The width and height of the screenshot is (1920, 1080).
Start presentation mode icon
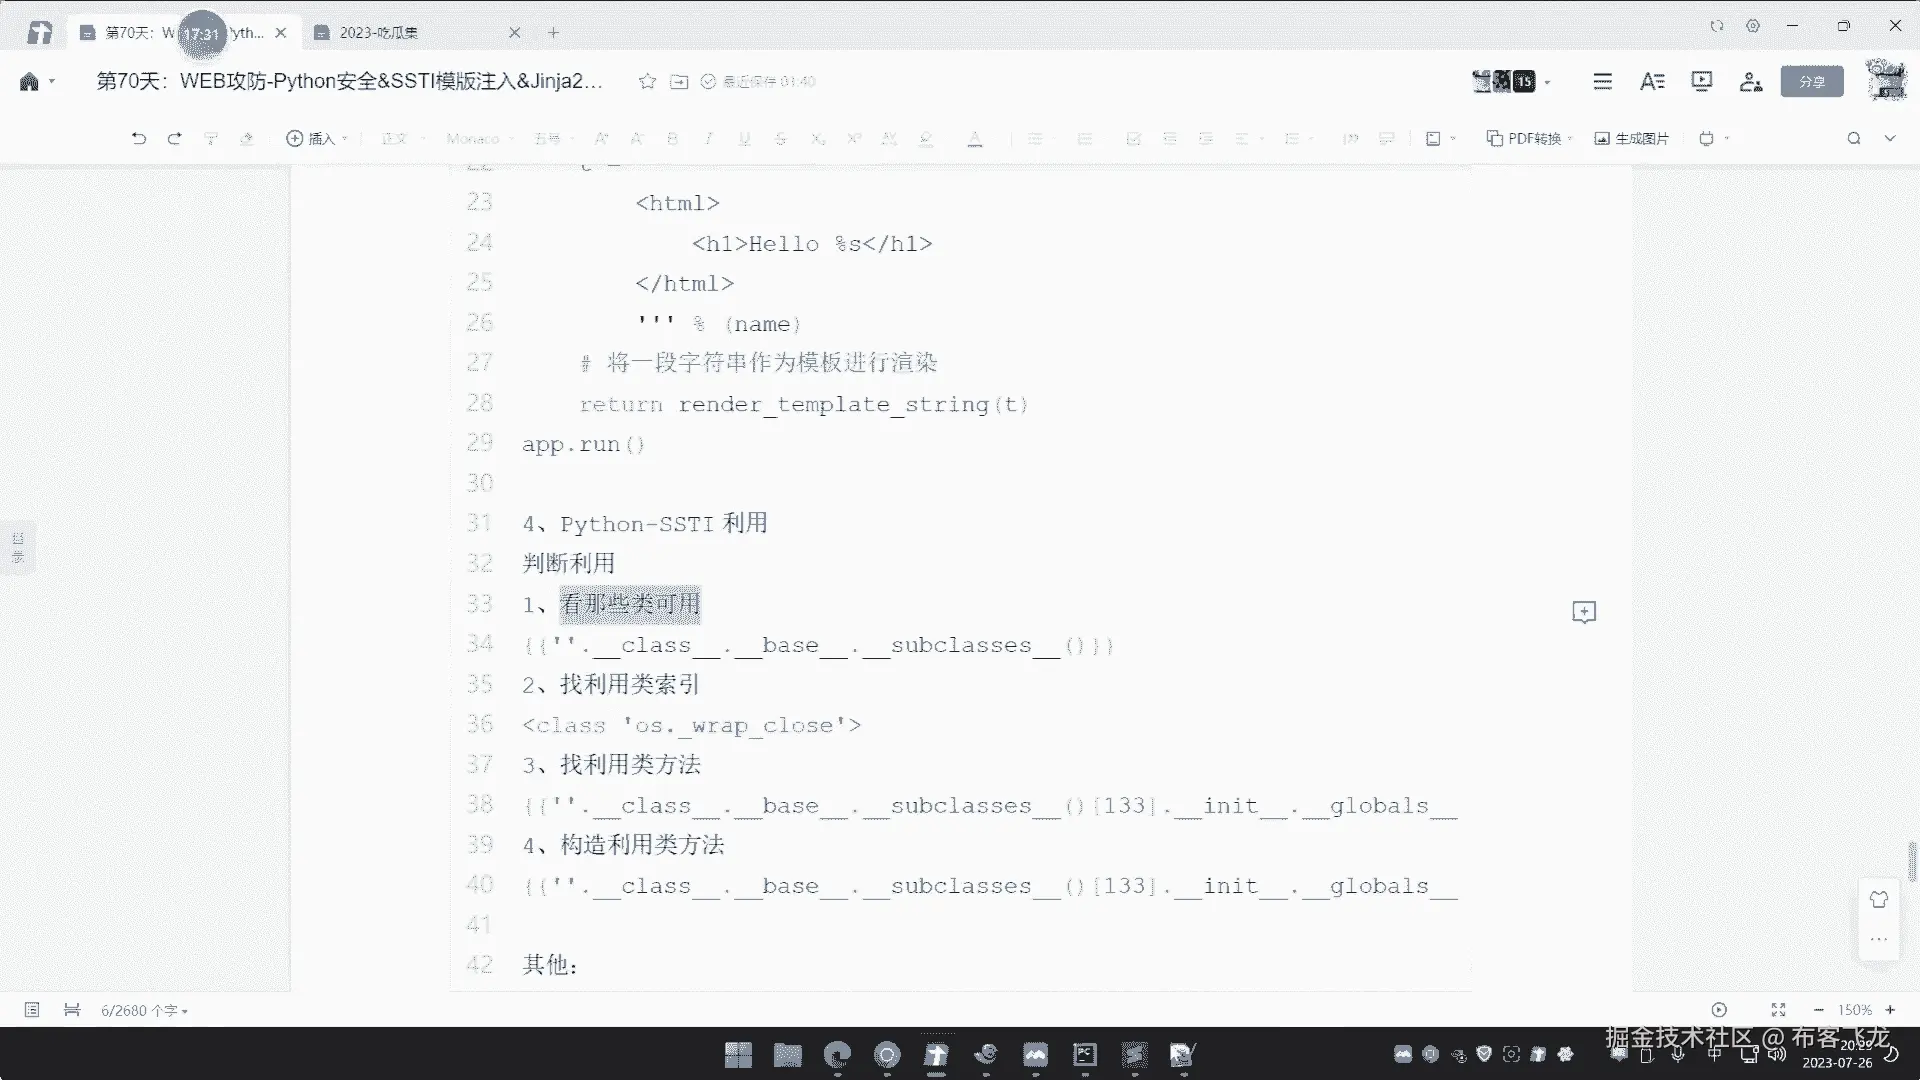(1701, 81)
